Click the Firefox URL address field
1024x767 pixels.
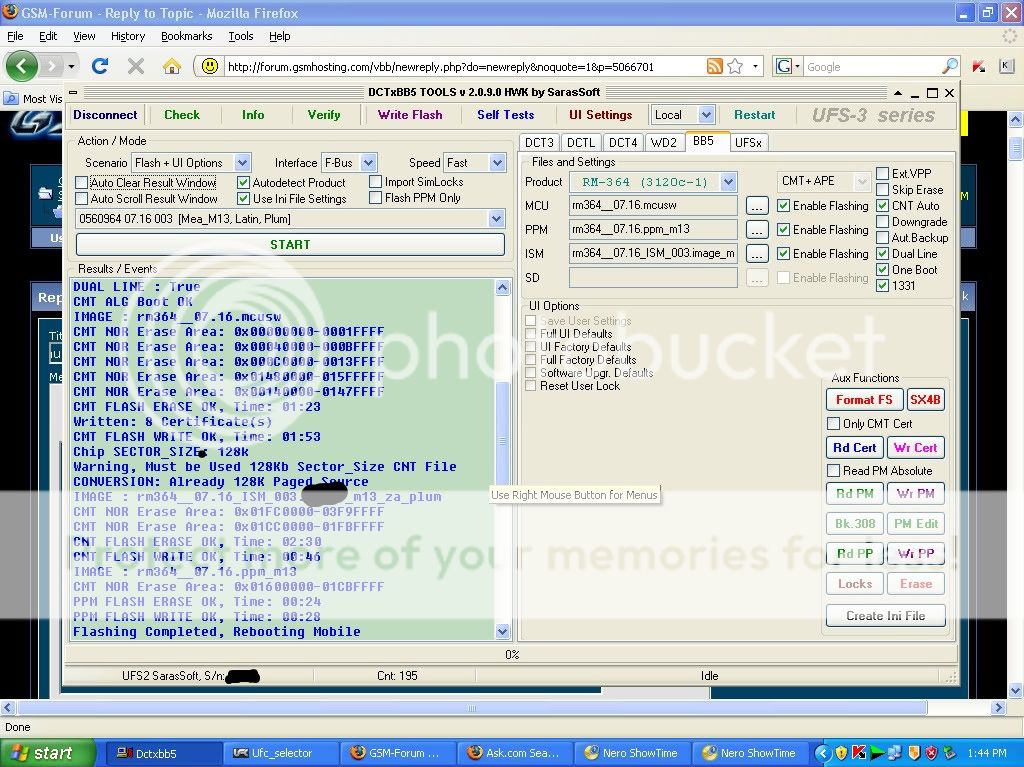pyautogui.click(x=464, y=66)
